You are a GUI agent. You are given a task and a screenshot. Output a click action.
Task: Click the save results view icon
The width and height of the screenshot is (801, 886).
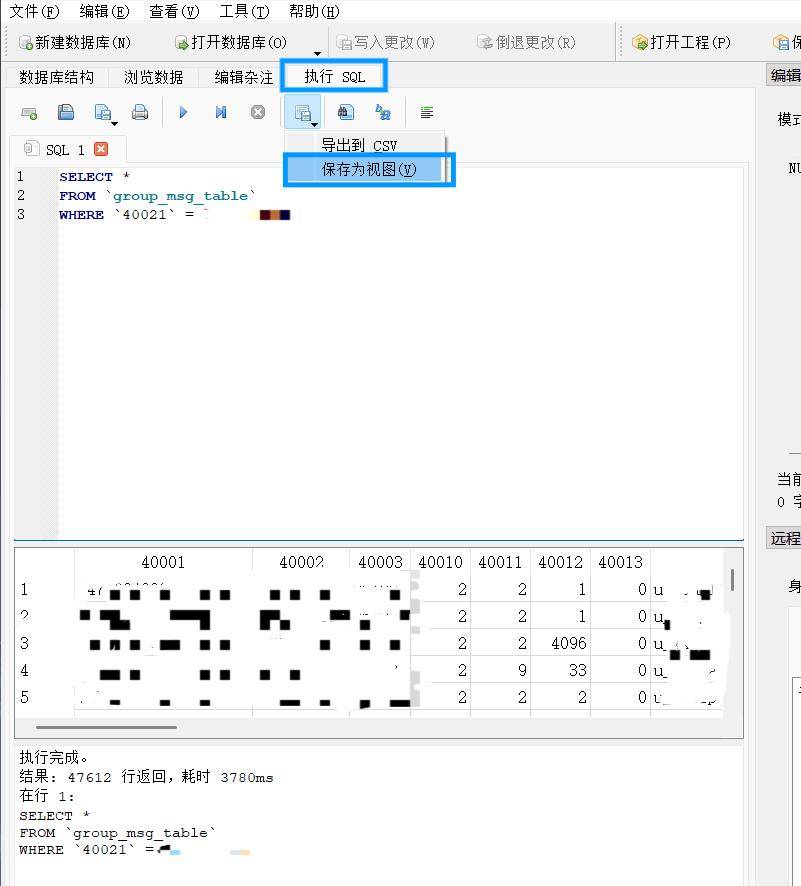point(303,112)
